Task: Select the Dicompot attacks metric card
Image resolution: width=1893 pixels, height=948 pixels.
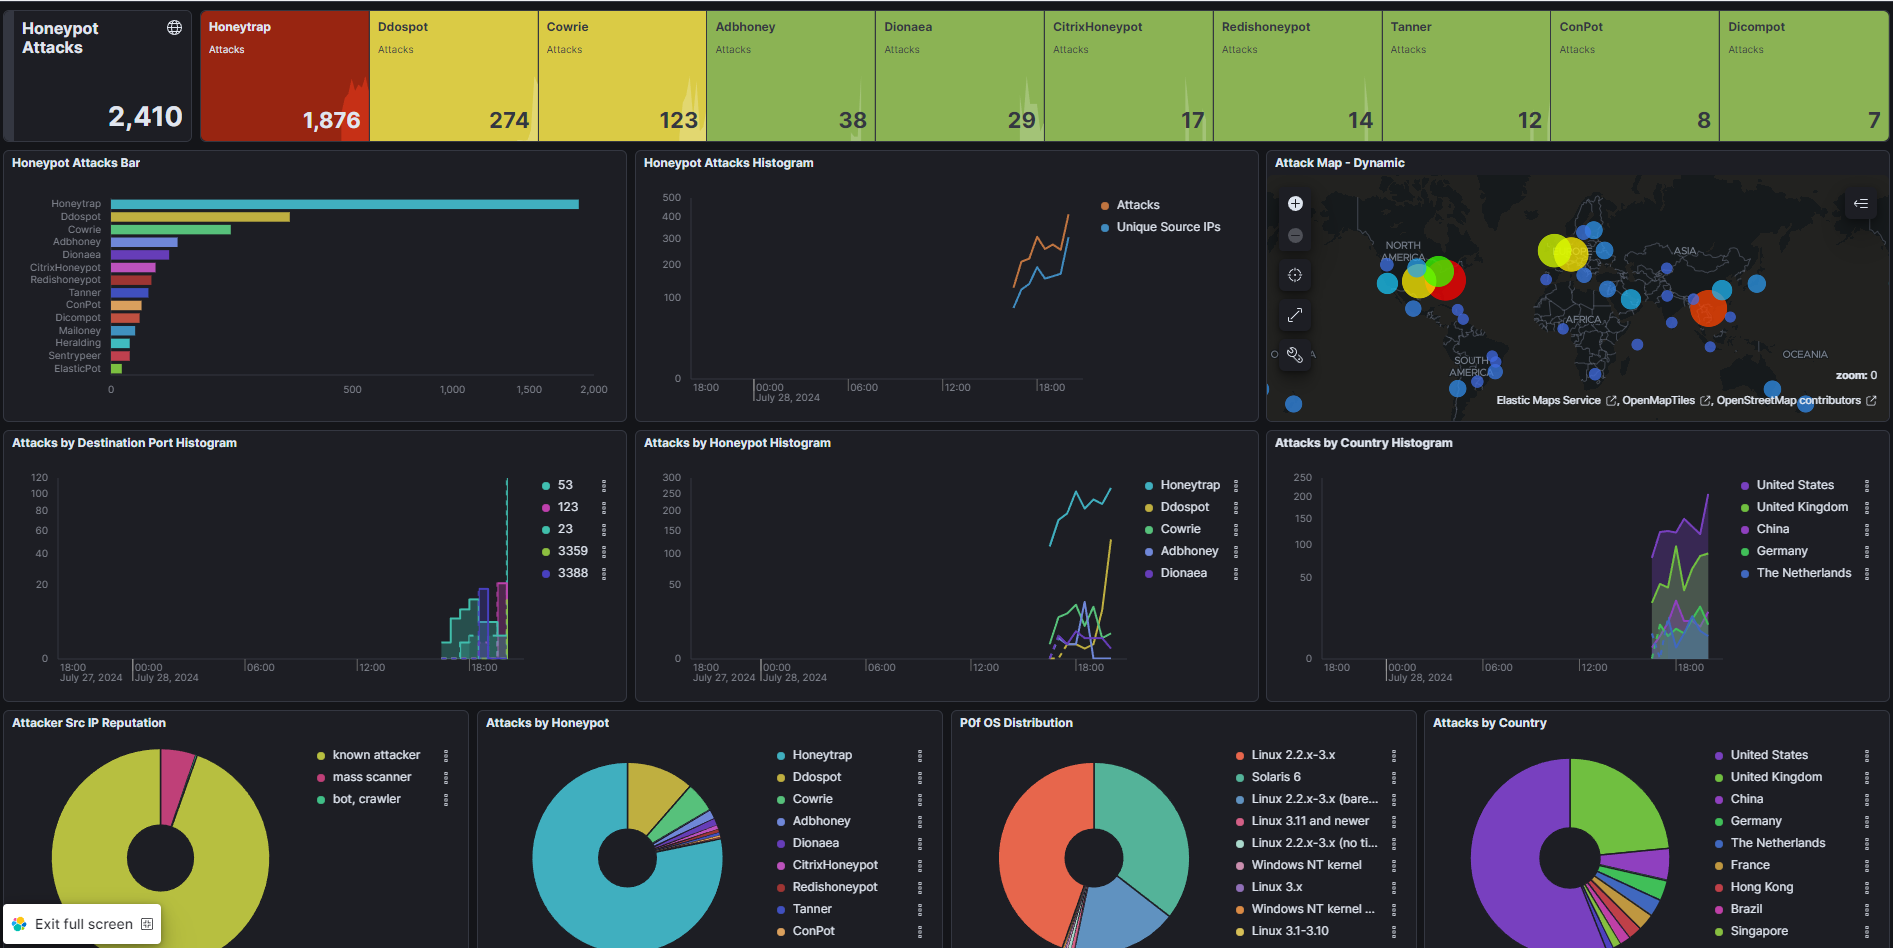Action: tap(1804, 76)
